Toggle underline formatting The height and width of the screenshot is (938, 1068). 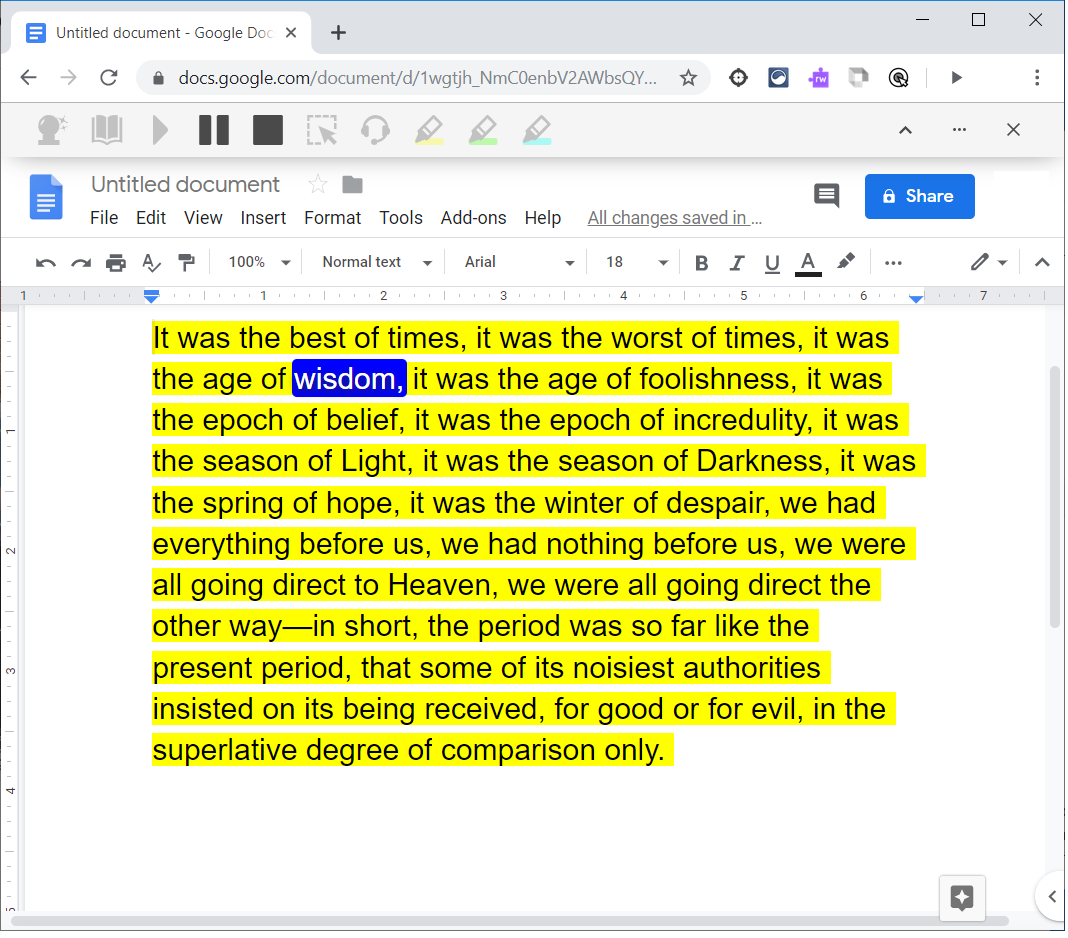772,262
